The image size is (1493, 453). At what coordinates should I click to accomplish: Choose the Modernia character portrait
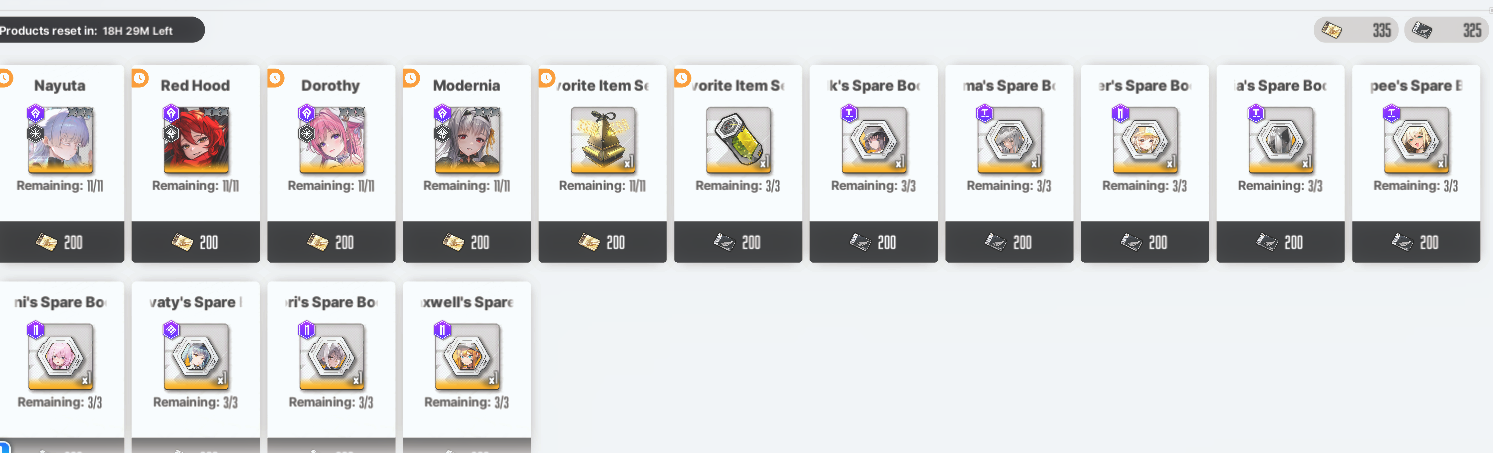(x=468, y=141)
